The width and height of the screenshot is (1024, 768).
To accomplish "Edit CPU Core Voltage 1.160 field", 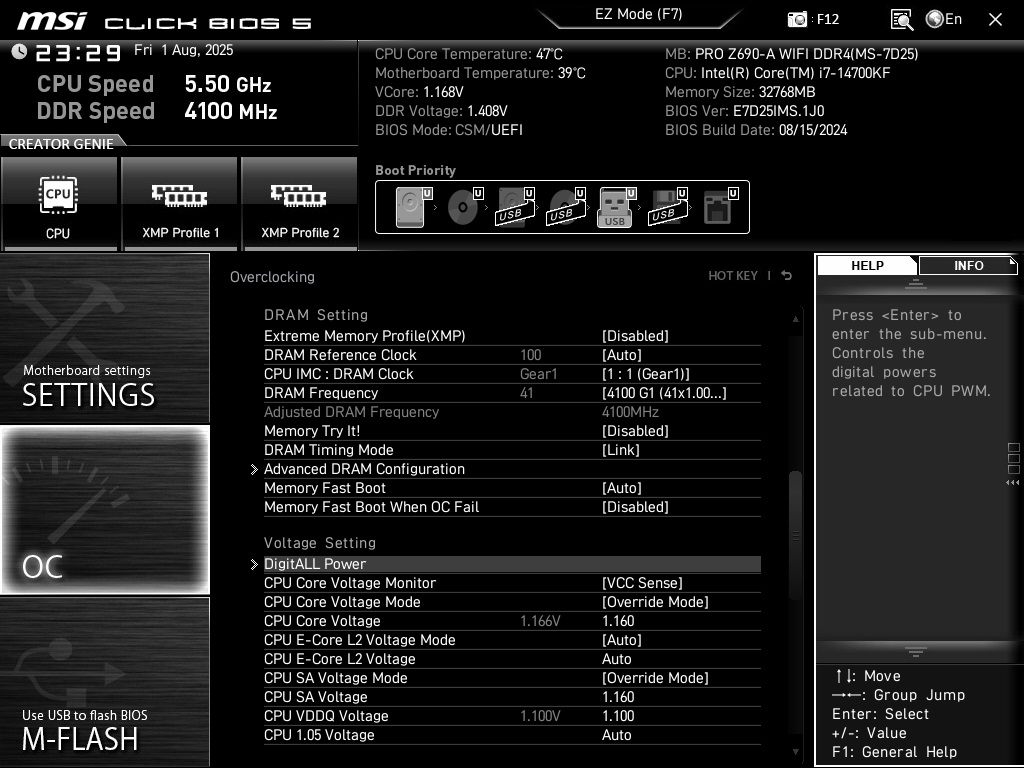I will tap(618, 620).
